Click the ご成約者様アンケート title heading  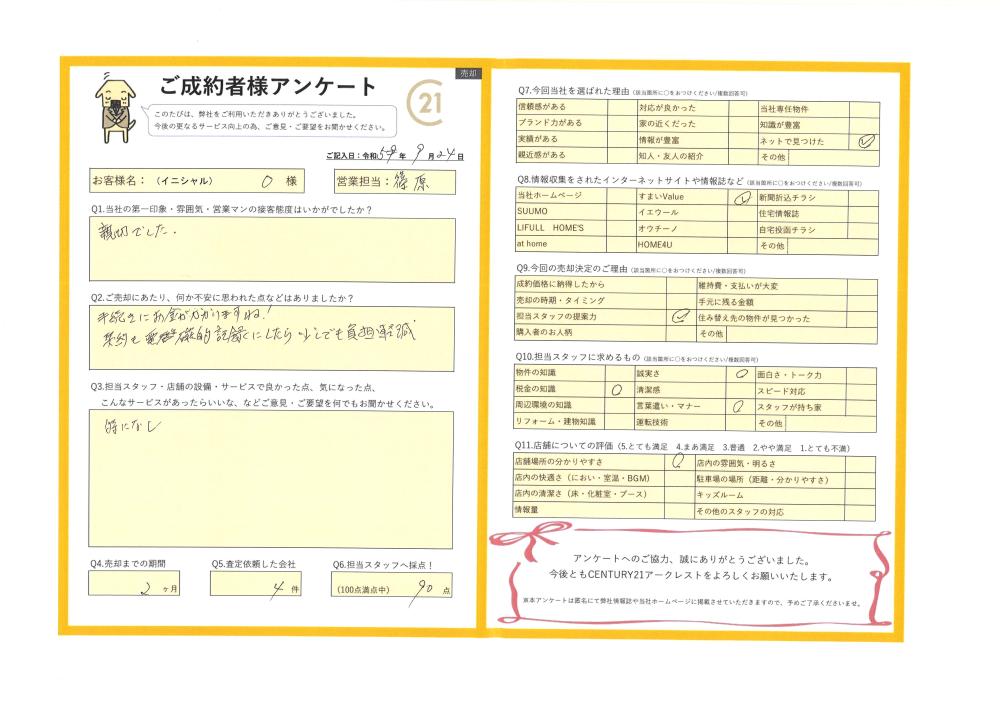coord(268,85)
